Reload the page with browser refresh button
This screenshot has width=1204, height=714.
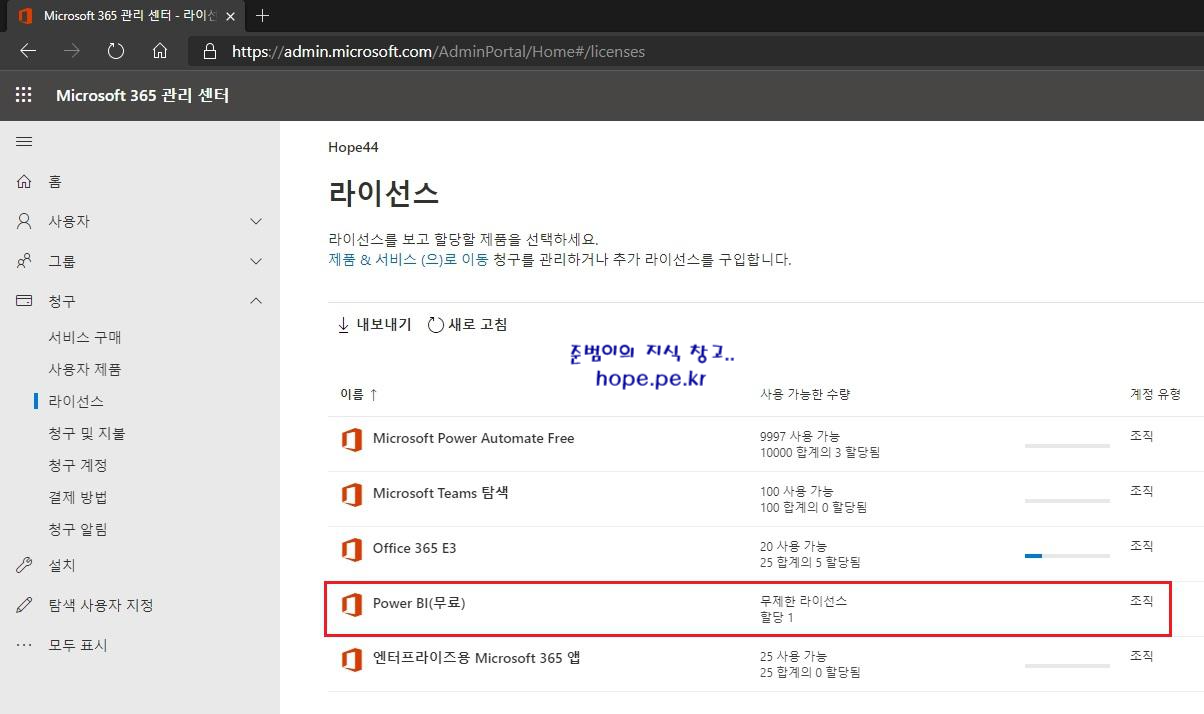(116, 51)
